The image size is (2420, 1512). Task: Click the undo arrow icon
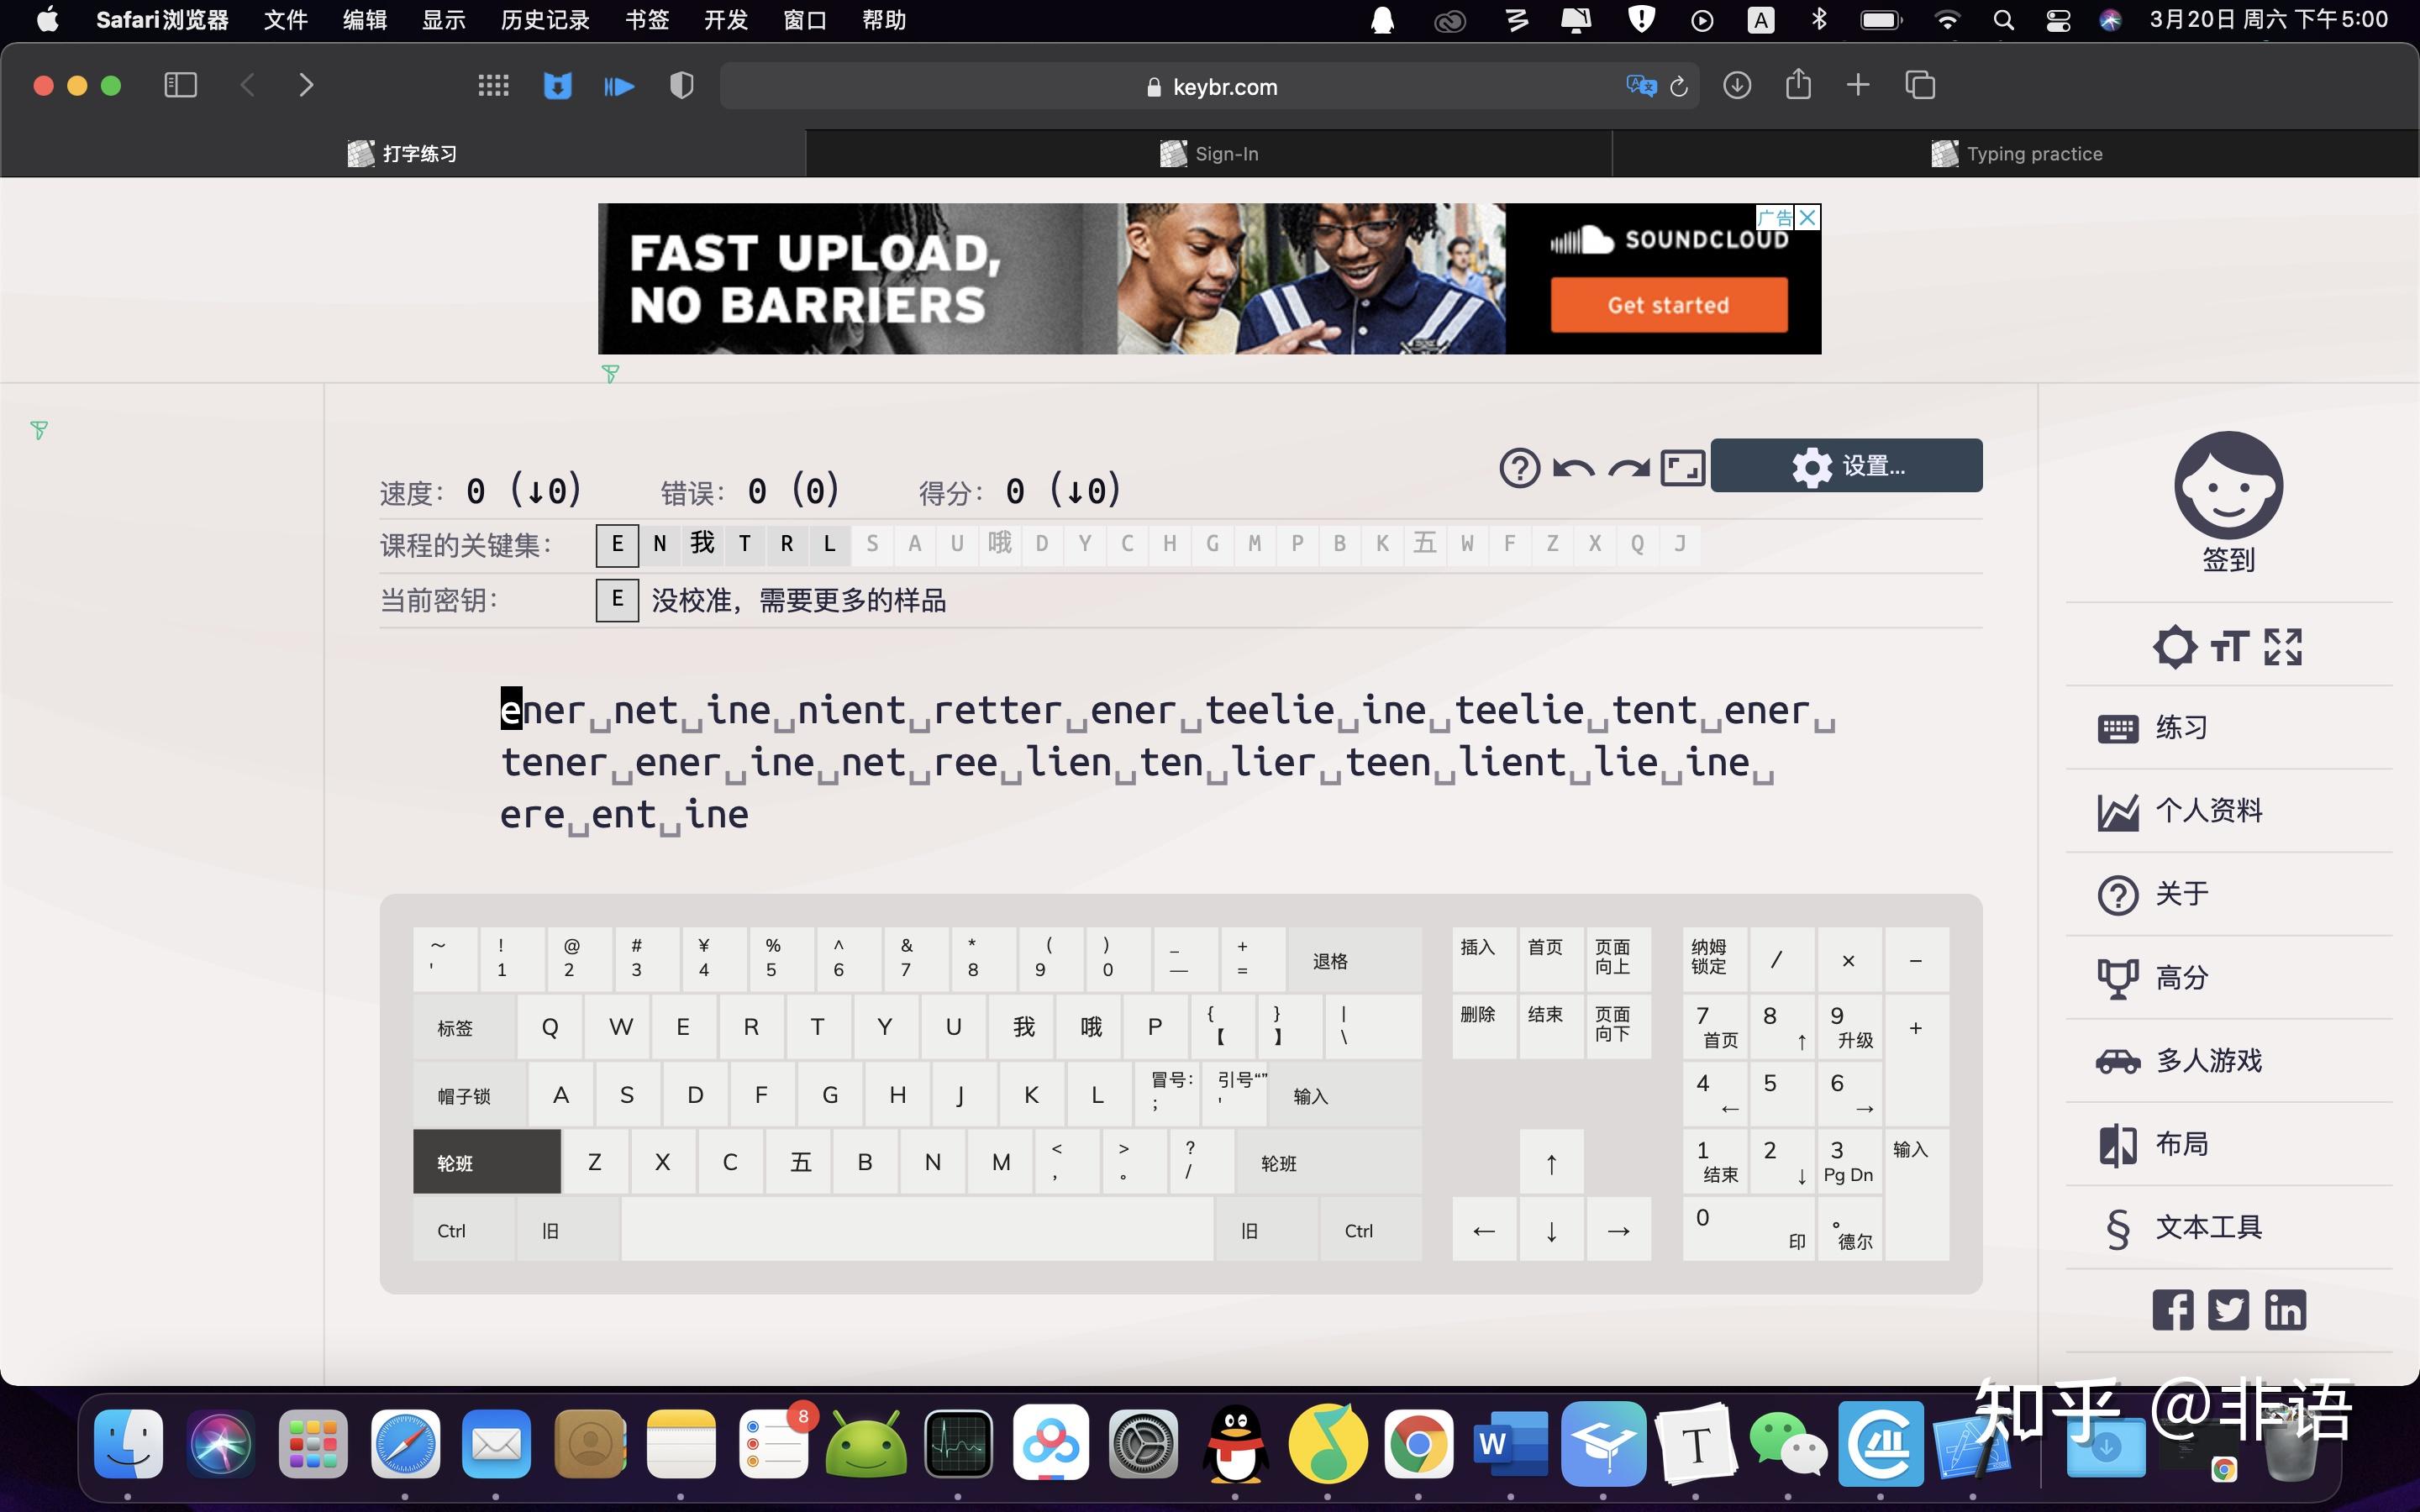(x=1573, y=467)
